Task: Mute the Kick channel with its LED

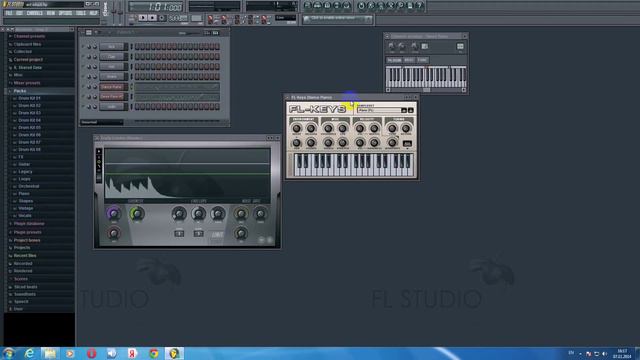Action: click(82, 47)
